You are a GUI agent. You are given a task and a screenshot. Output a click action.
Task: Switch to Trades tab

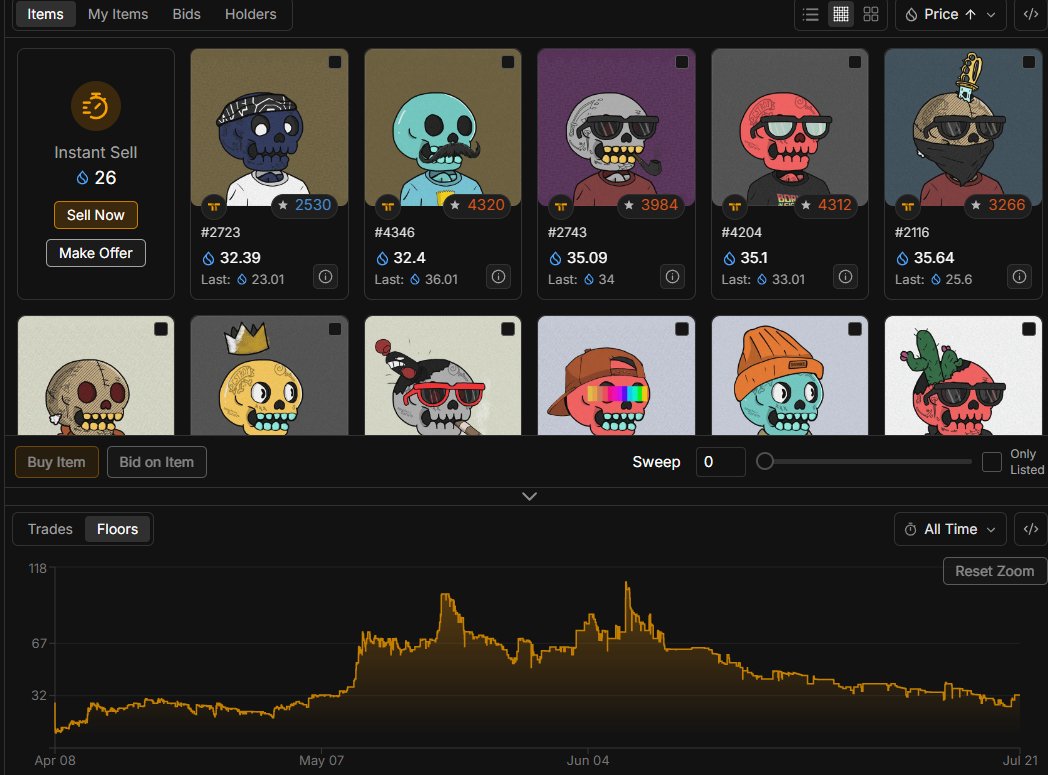coord(50,529)
